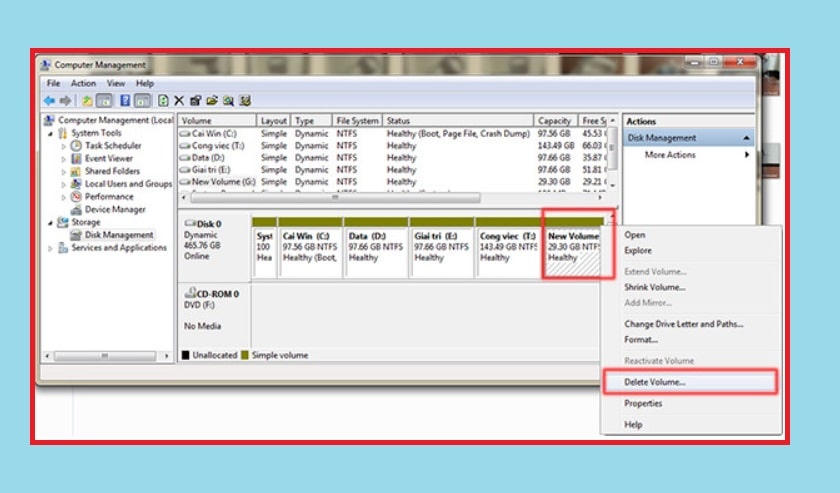Choose Shrink Volume from context menu
The width and height of the screenshot is (840, 493).
(655, 287)
